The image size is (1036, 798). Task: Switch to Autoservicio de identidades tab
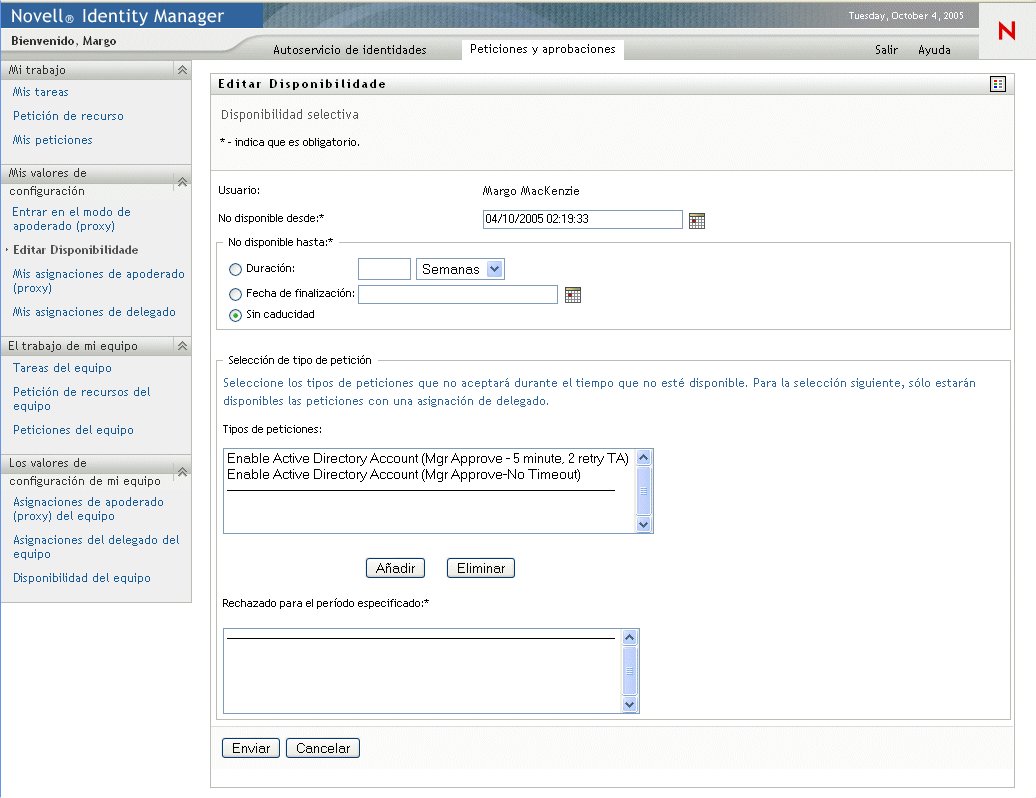click(350, 49)
